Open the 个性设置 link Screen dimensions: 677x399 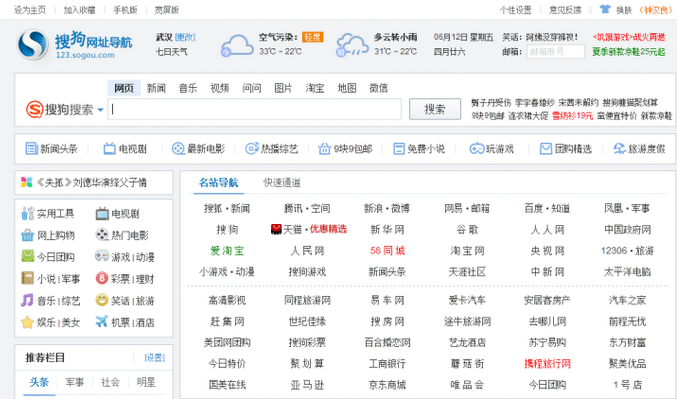516,10
